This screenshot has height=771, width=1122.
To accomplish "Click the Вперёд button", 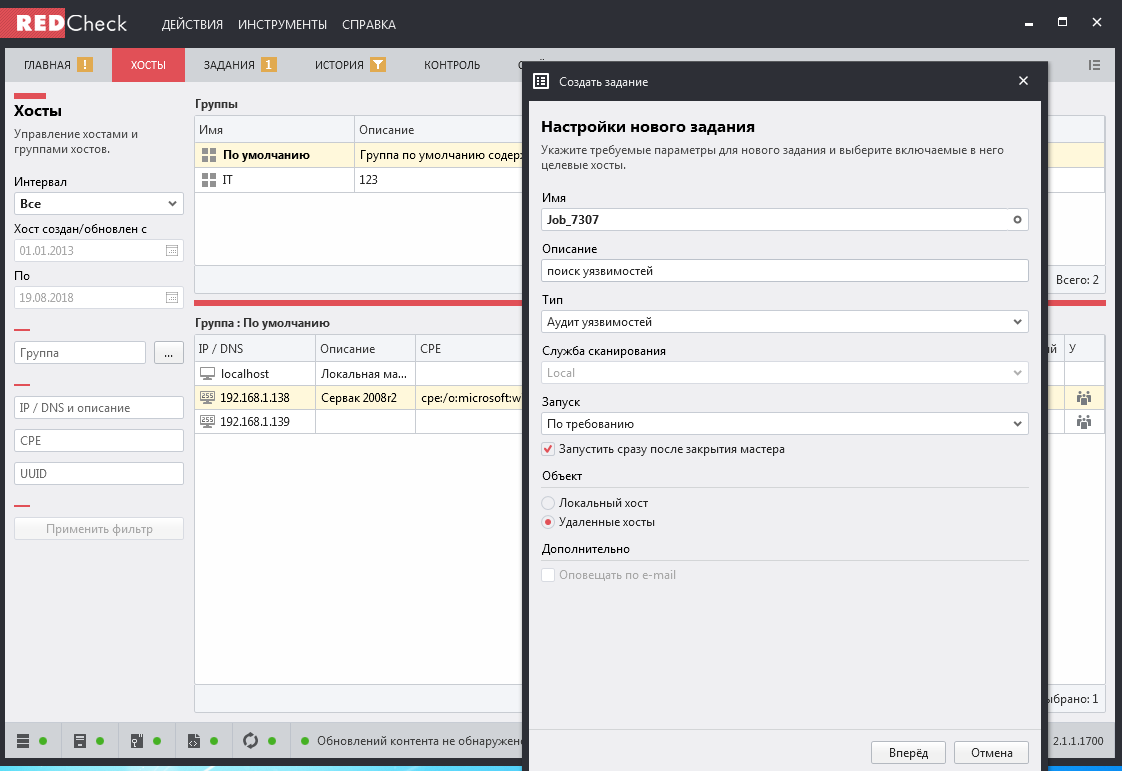I will 908,752.
